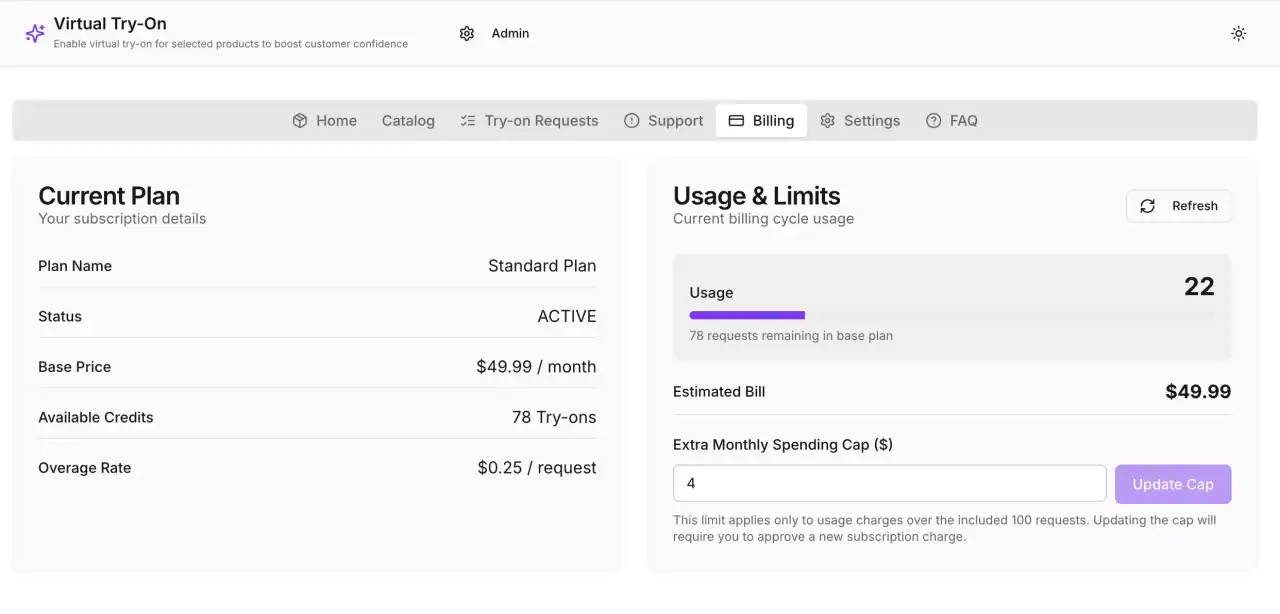Click Admin in the top header
This screenshot has width=1280, height=614.
coord(510,33)
